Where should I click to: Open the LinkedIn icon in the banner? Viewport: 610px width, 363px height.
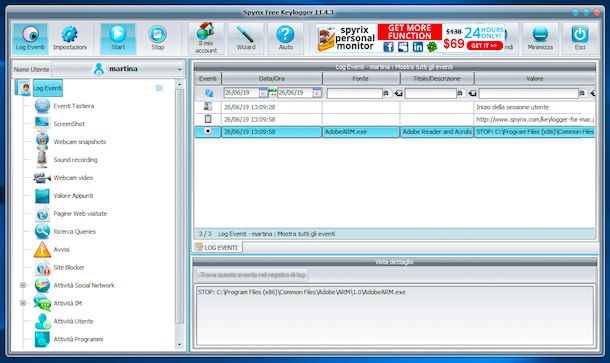click(418, 47)
